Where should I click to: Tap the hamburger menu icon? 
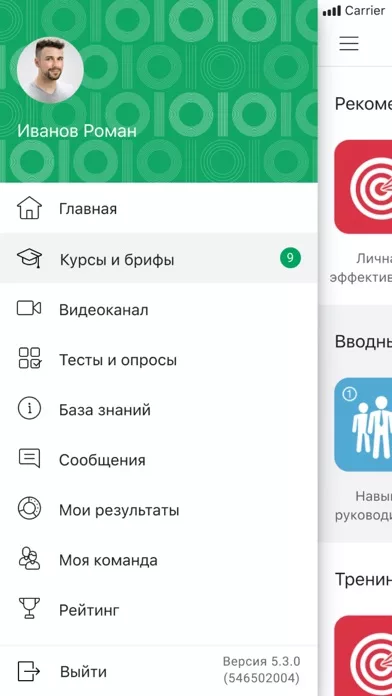click(349, 44)
